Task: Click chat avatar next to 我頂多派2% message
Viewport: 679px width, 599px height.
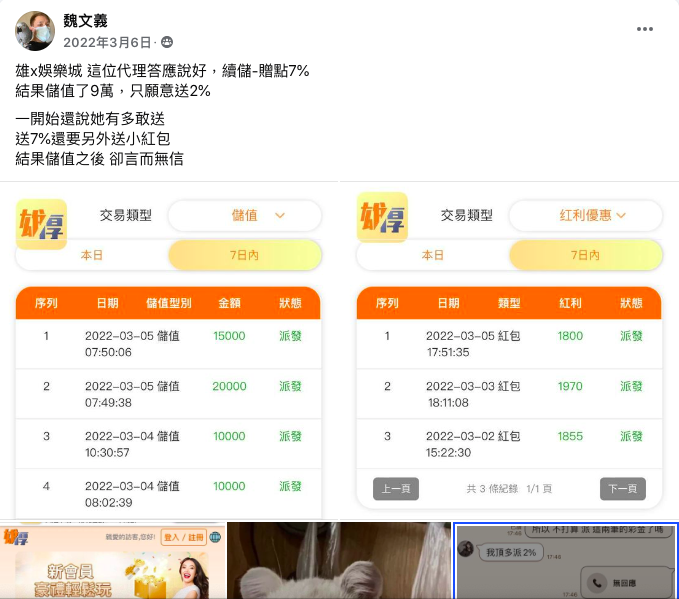Action: click(x=466, y=549)
